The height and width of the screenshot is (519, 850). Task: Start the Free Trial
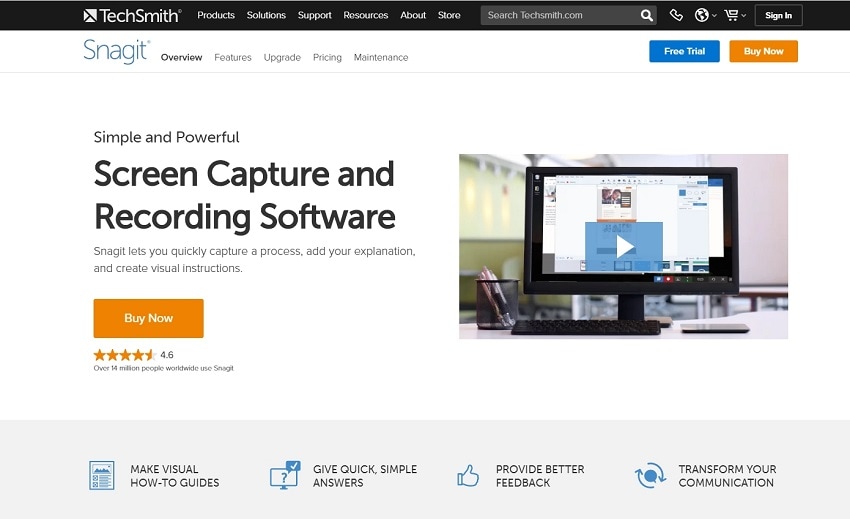(685, 51)
